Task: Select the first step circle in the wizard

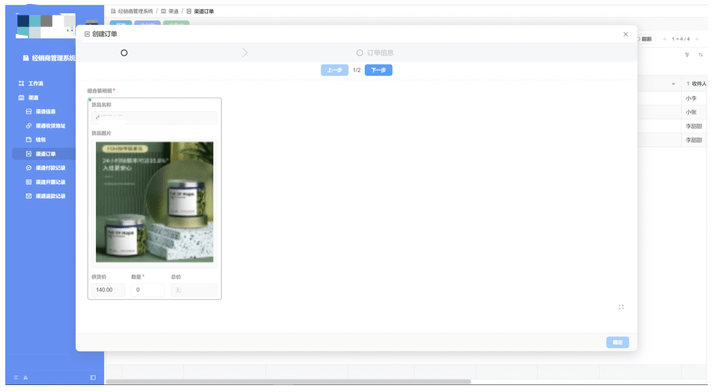Action: click(x=124, y=53)
